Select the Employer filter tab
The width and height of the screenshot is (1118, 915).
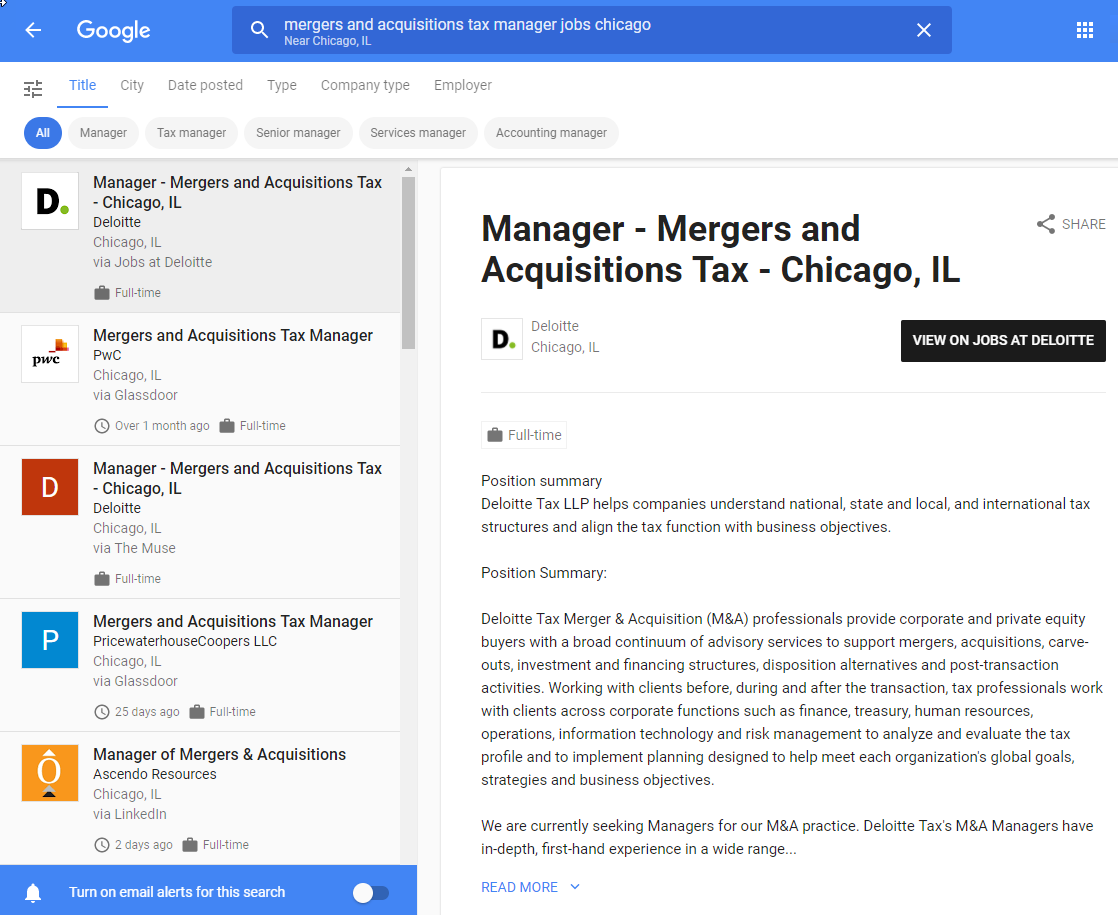462,85
